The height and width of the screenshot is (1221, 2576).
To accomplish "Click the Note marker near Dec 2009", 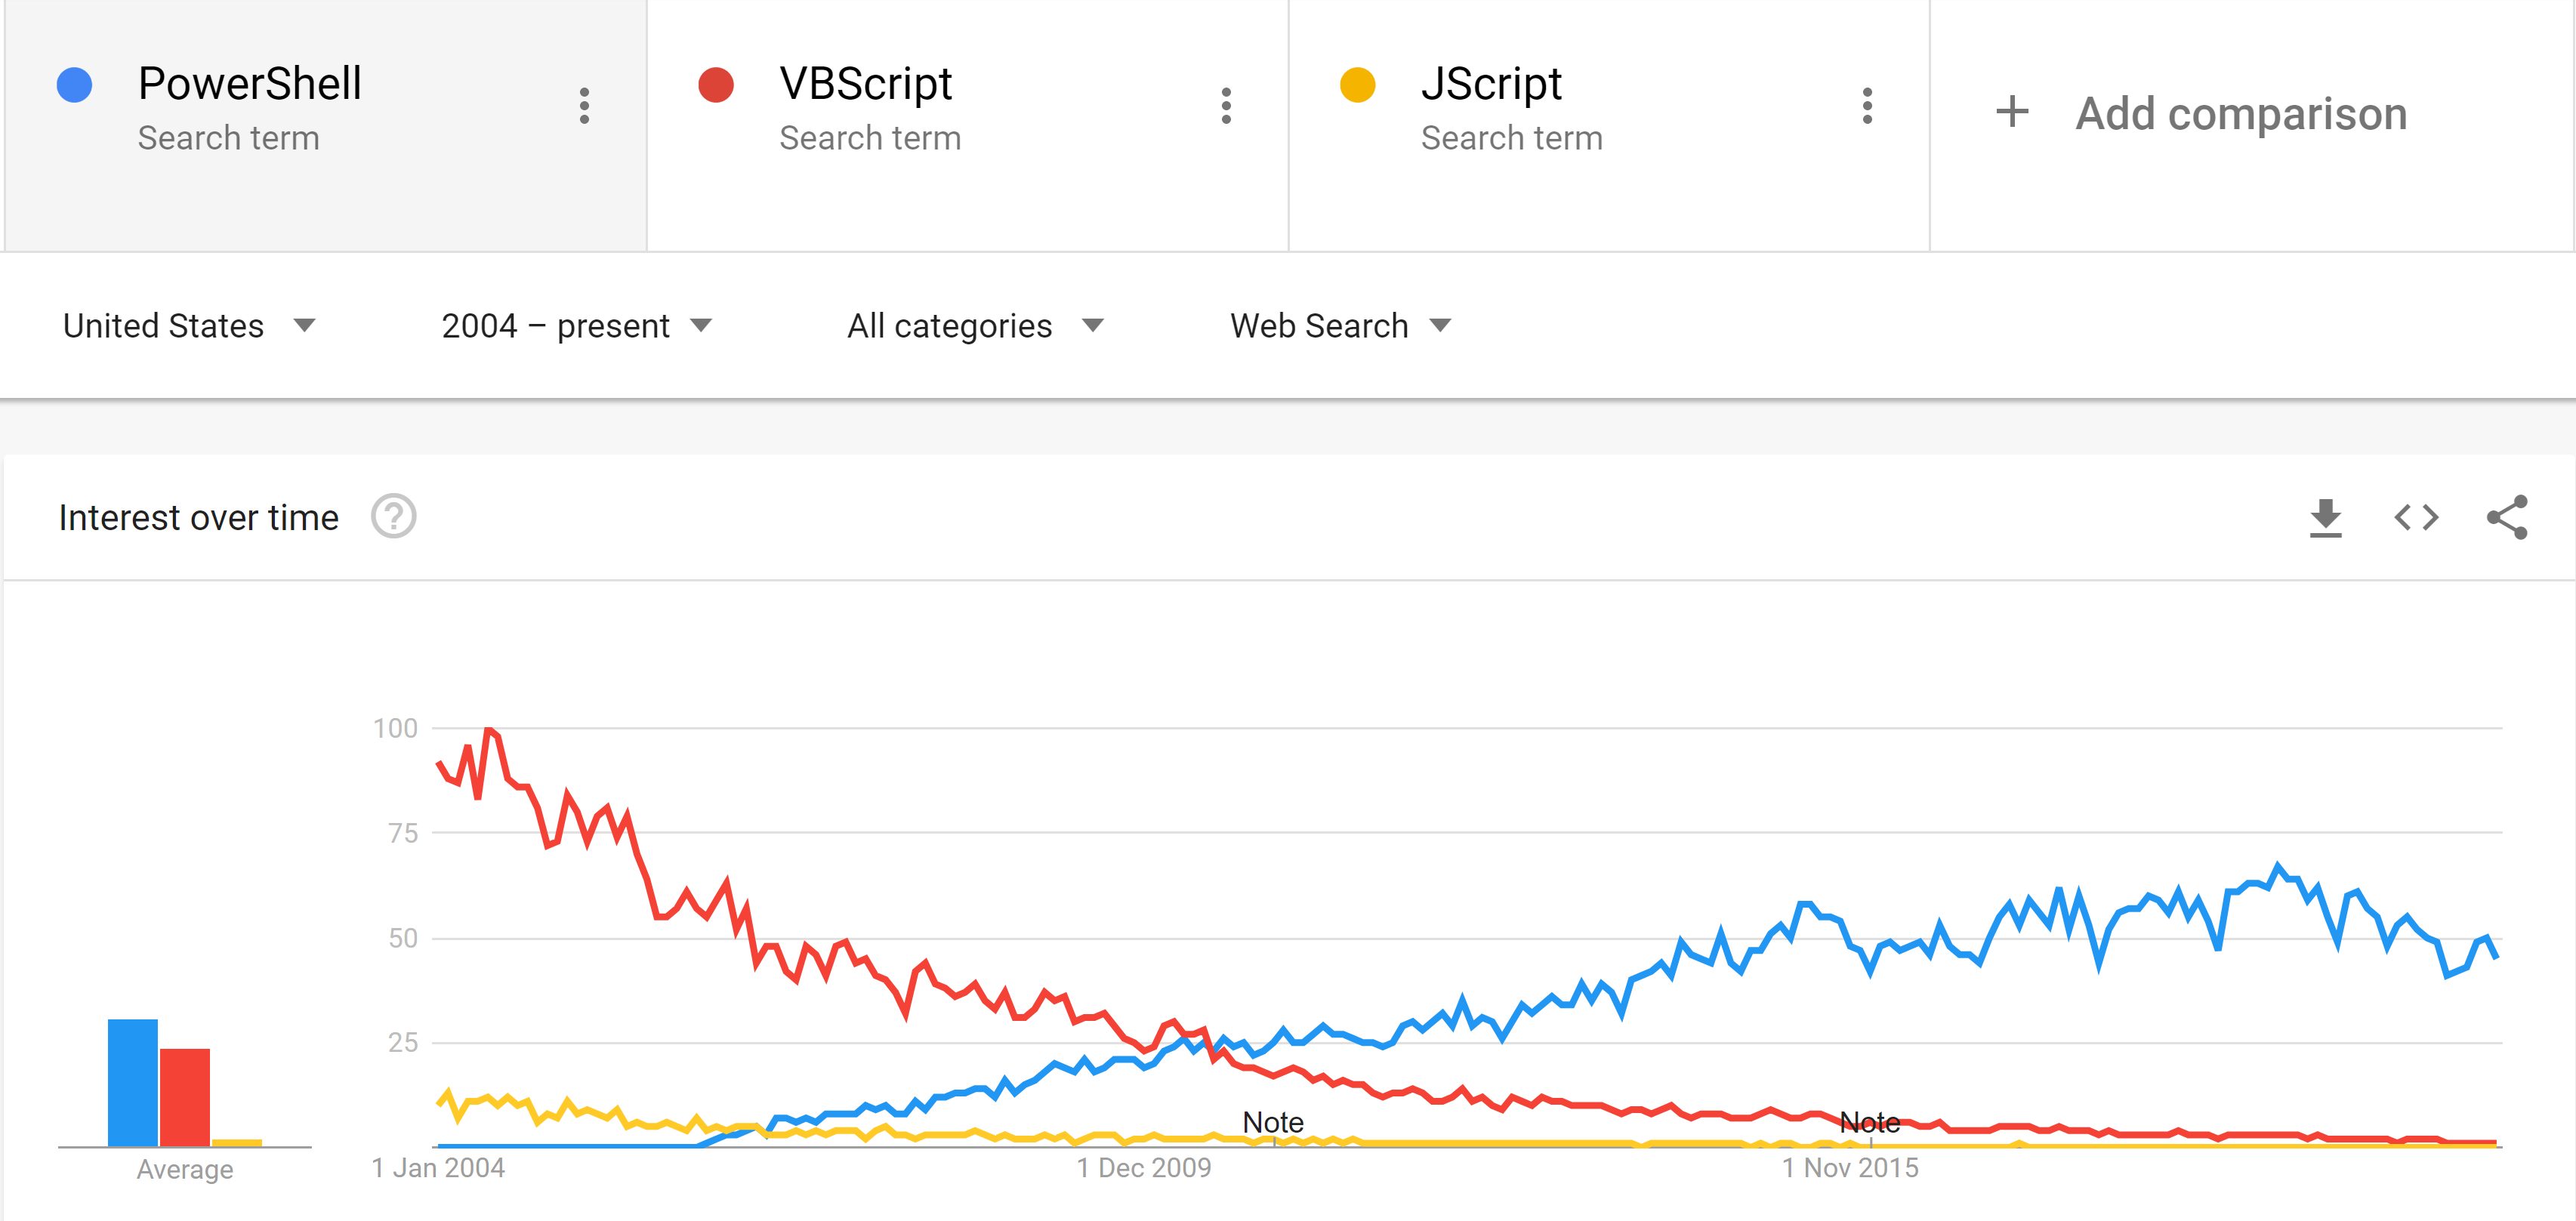I will pos(1273,1123).
